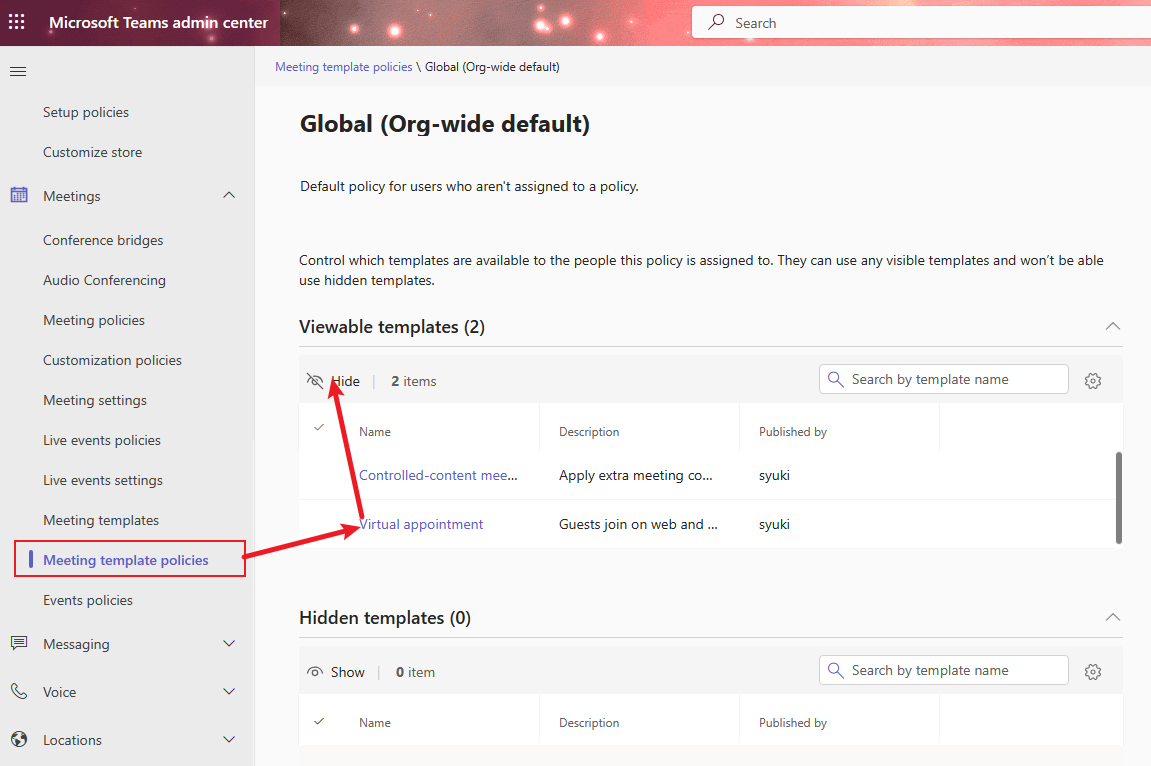Collapse the Viewable templates section

[1113, 326]
